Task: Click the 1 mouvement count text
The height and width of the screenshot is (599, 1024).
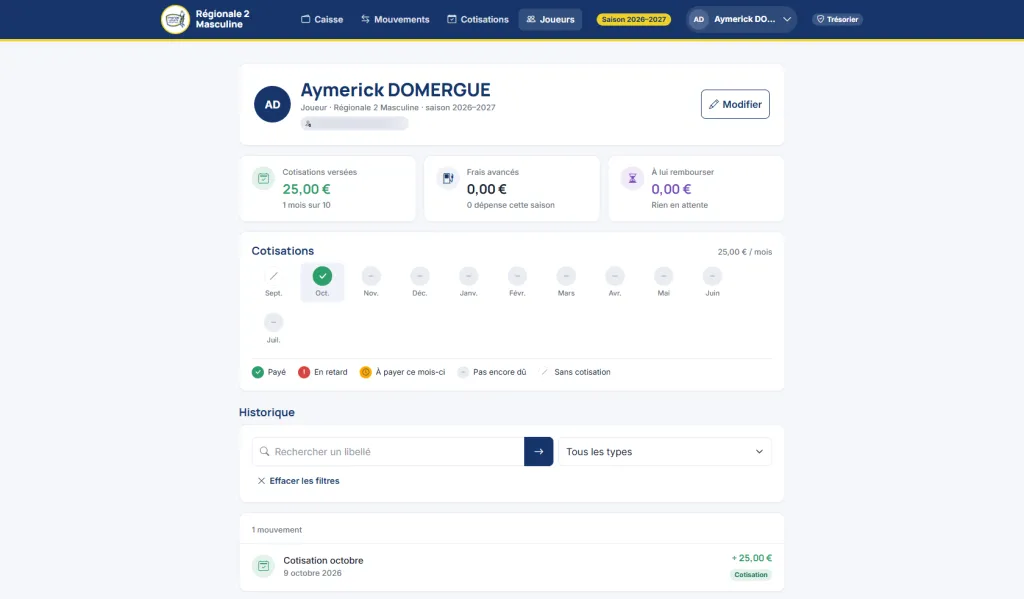Action: click(x=277, y=530)
